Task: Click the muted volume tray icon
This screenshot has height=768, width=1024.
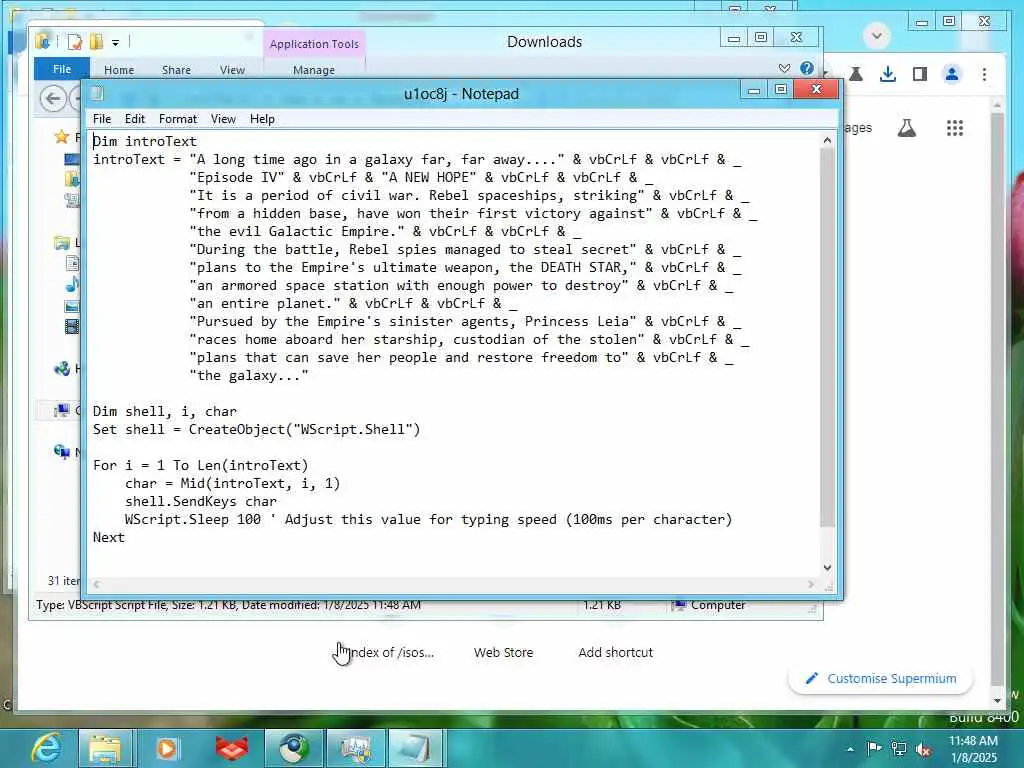Action: 923,749
